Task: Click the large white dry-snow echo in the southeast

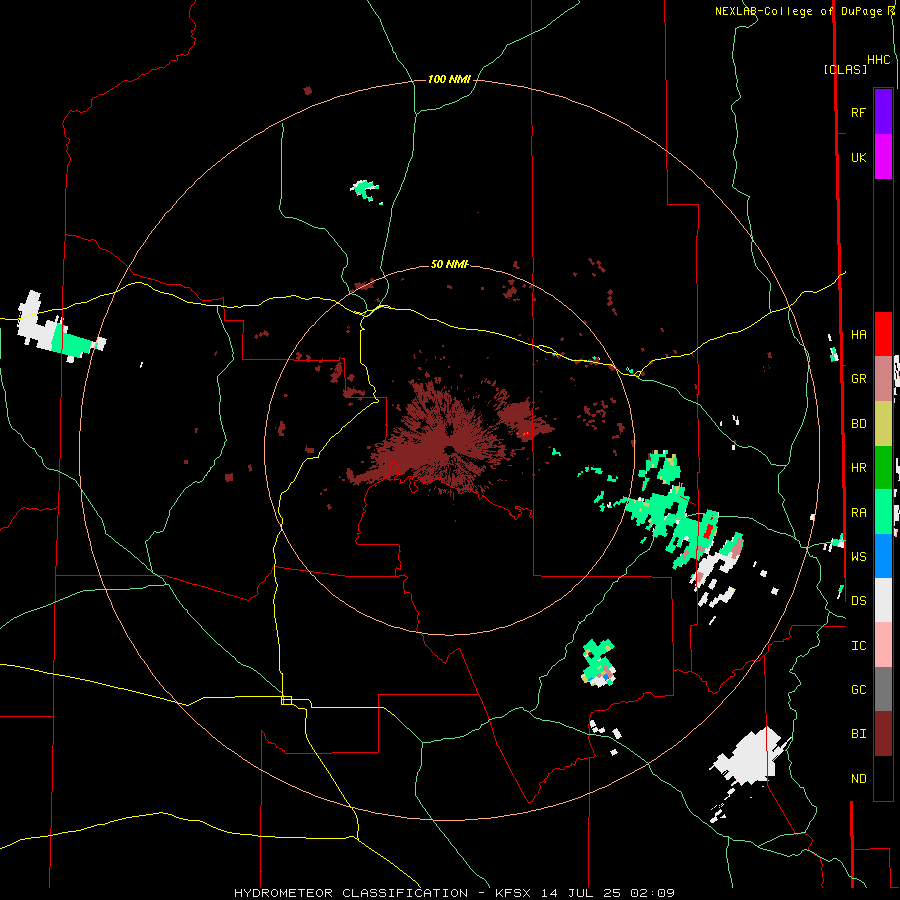Action: click(x=748, y=759)
